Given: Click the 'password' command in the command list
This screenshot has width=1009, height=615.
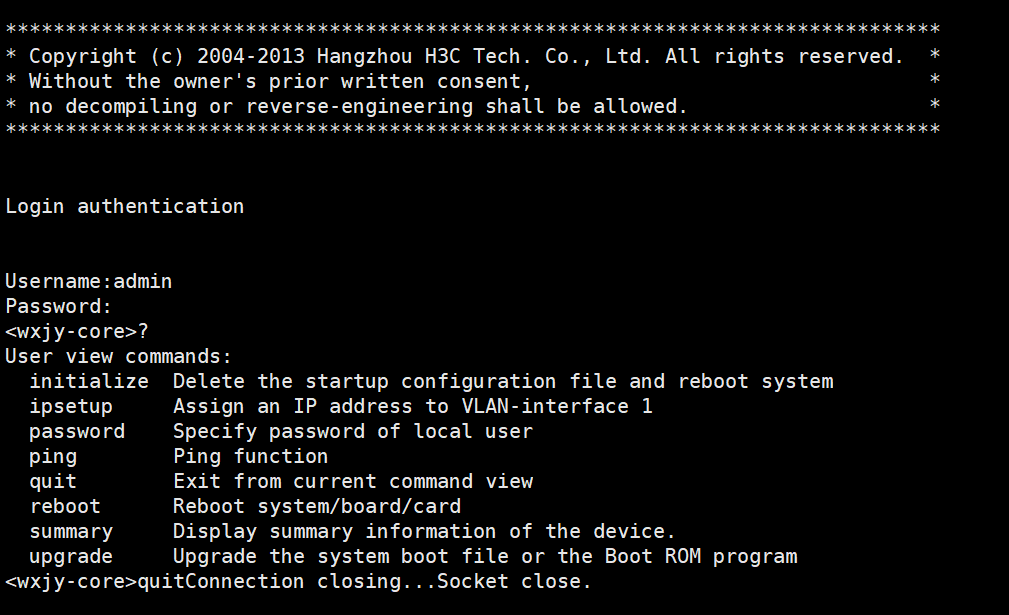Looking at the screenshot, I should click(x=76, y=431).
